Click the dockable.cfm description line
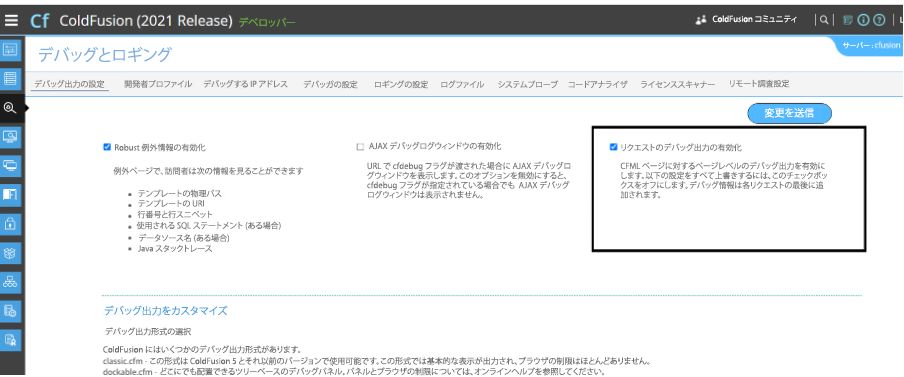 (x=354, y=372)
